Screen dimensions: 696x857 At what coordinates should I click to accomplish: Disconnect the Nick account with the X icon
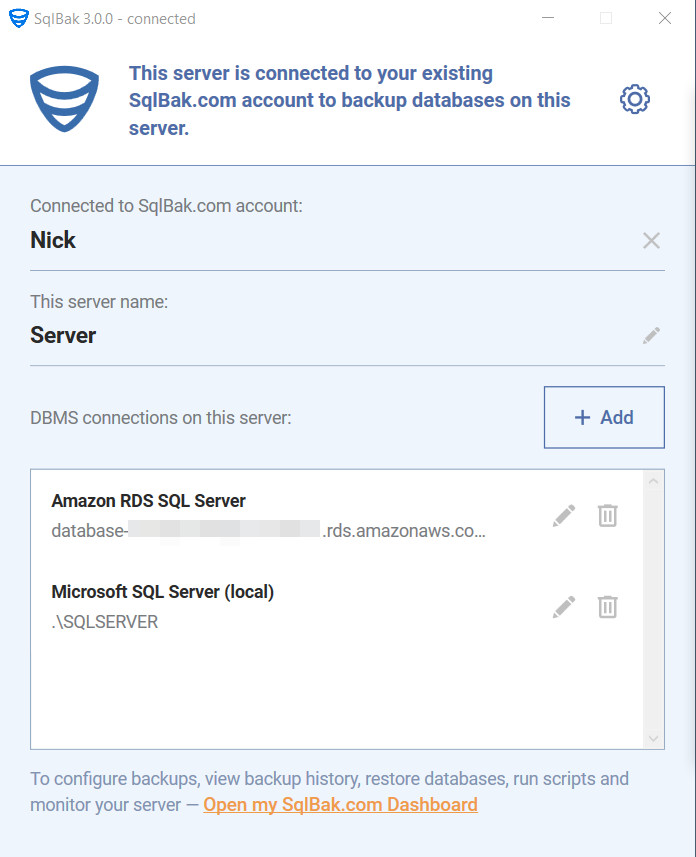651,240
